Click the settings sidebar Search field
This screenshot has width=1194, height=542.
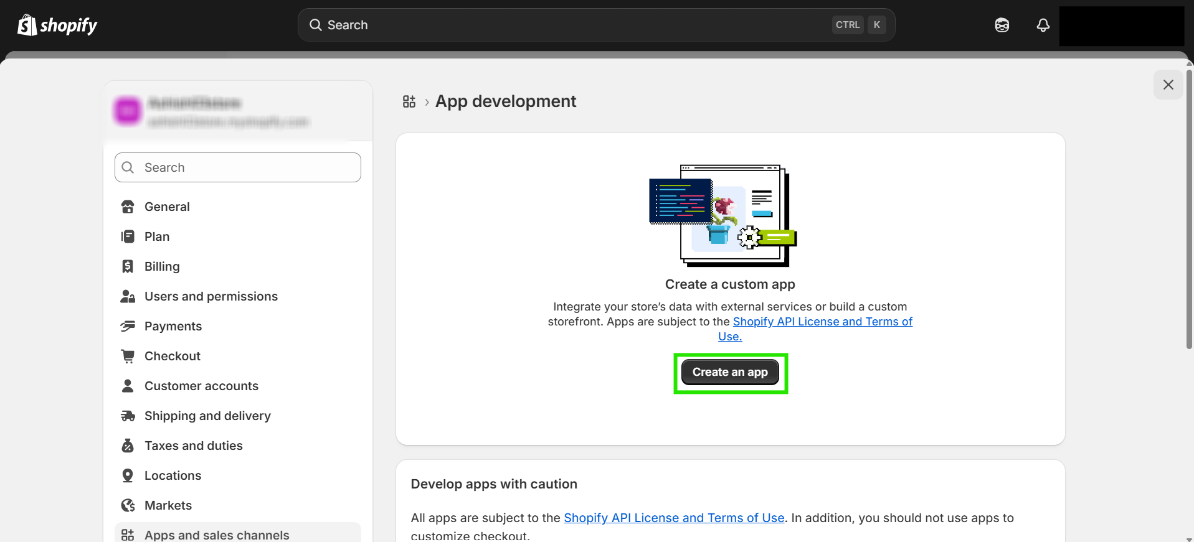pos(238,168)
